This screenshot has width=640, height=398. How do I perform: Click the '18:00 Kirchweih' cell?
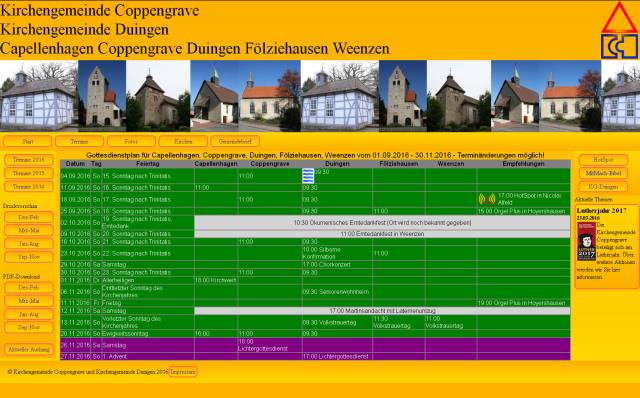coord(216,280)
